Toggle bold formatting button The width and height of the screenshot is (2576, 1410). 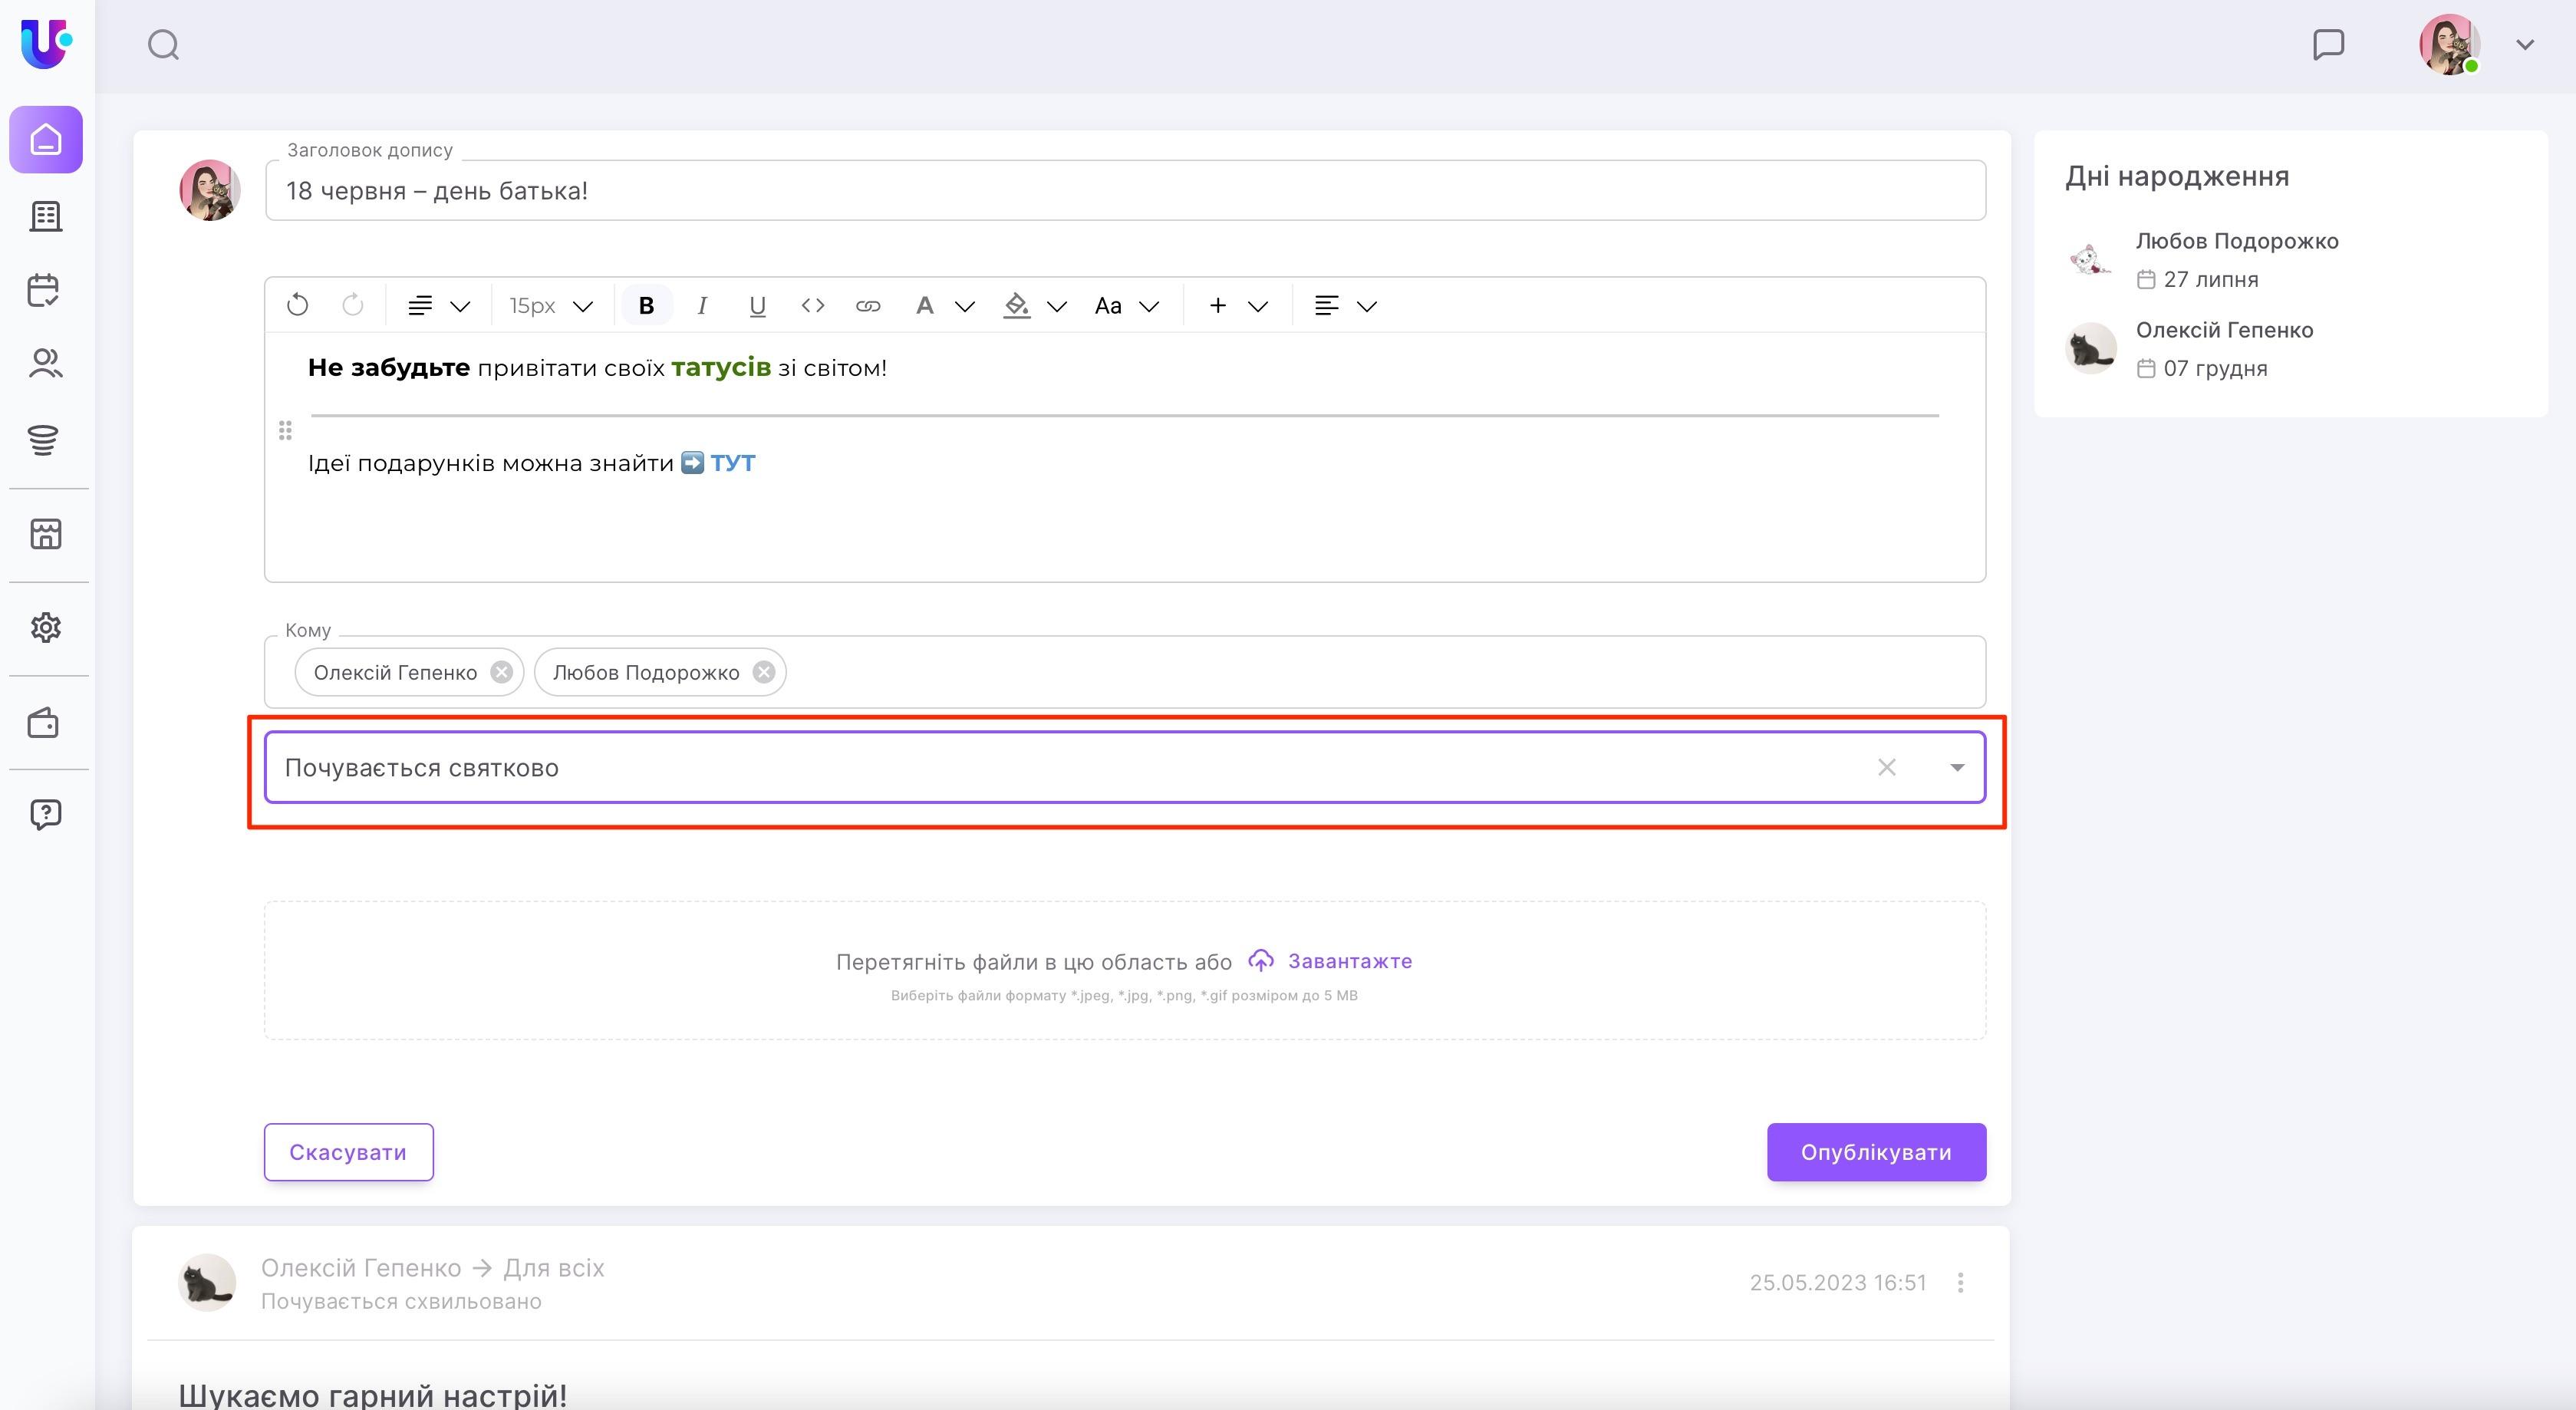[646, 305]
